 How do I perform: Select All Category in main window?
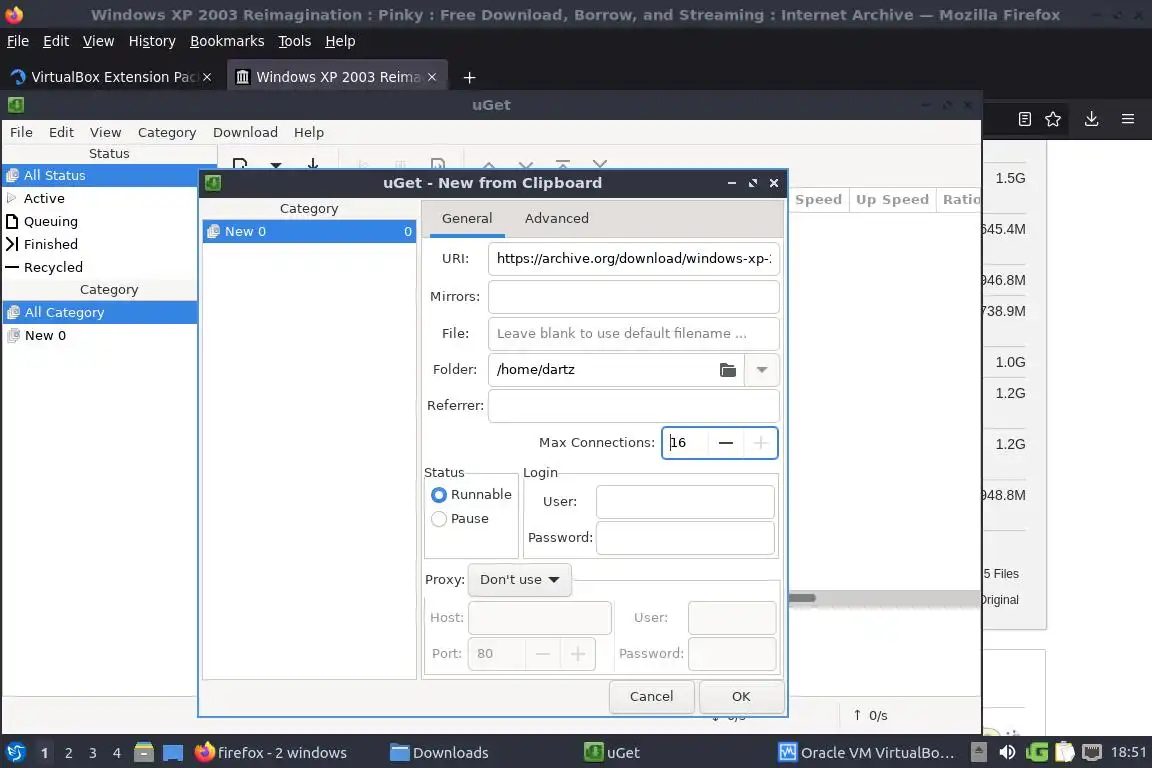pos(100,312)
